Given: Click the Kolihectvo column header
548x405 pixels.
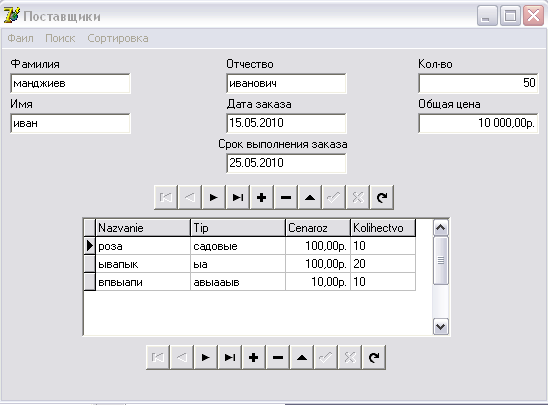Looking at the screenshot, I should click(383, 228).
